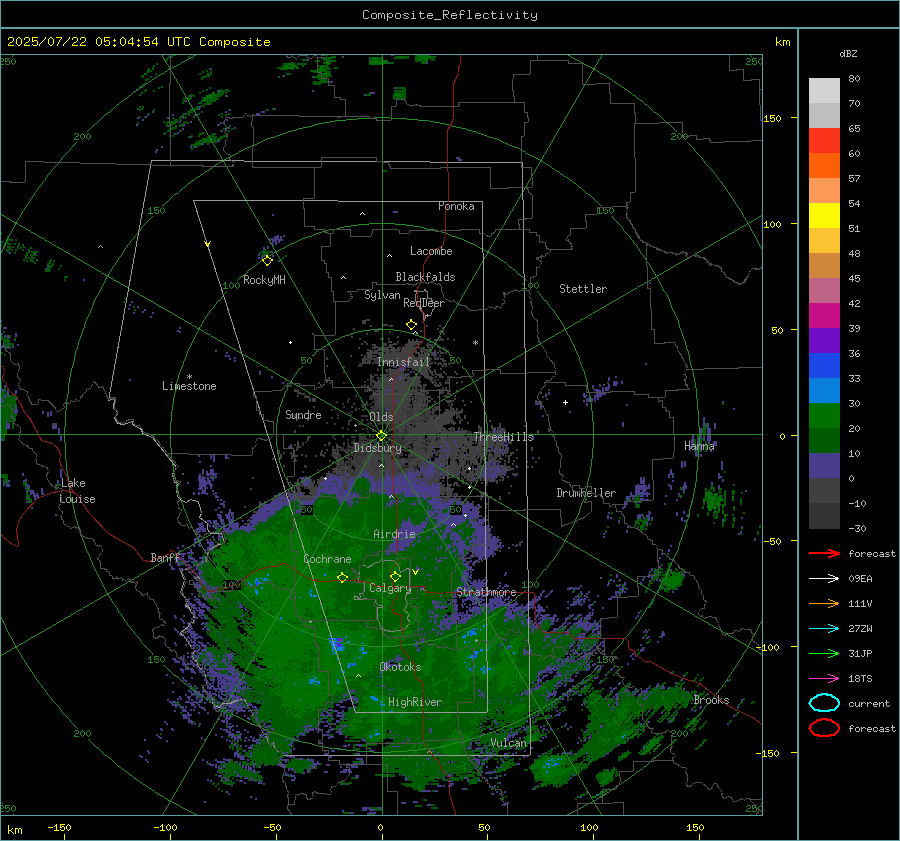900x841 pixels.
Task: Click the red forecast arrow in legend
Action: [824, 553]
